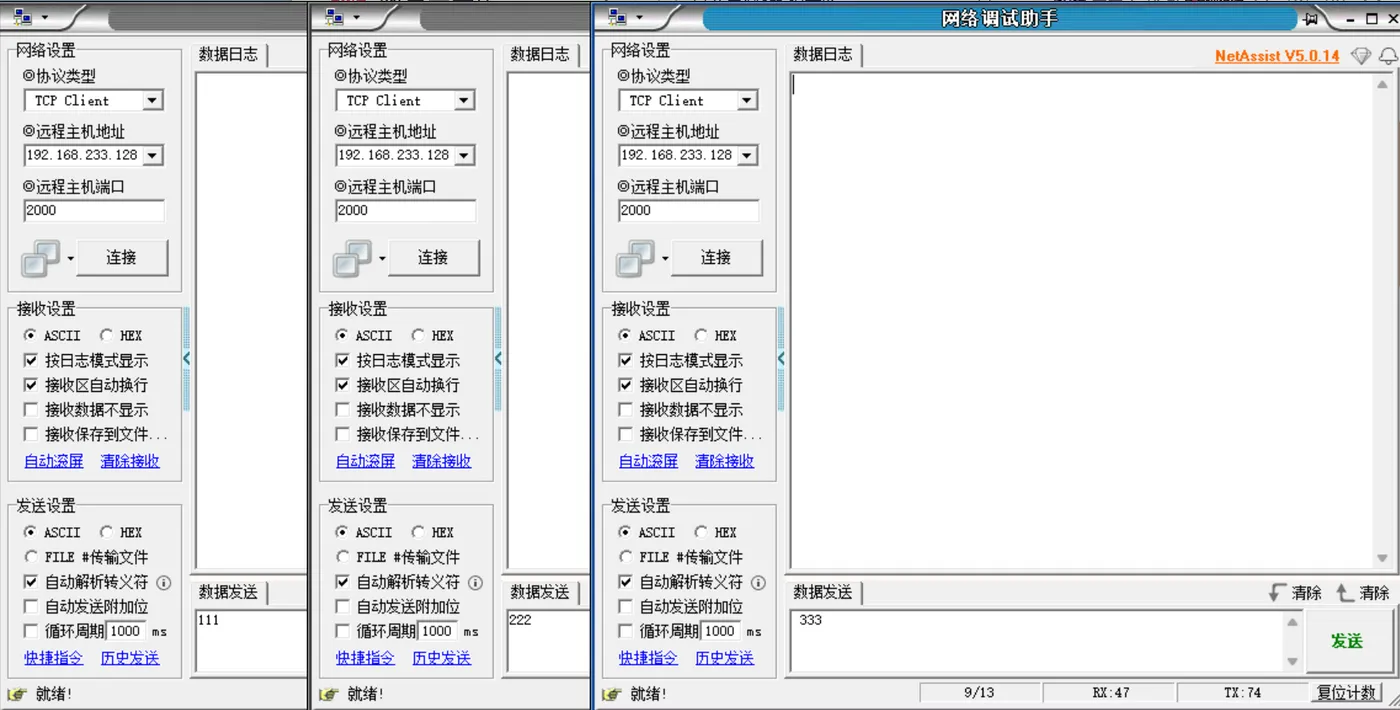The width and height of the screenshot is (1400, 710).
Task: Switch to 数据日志 tab in the right window
Action: 823,55
